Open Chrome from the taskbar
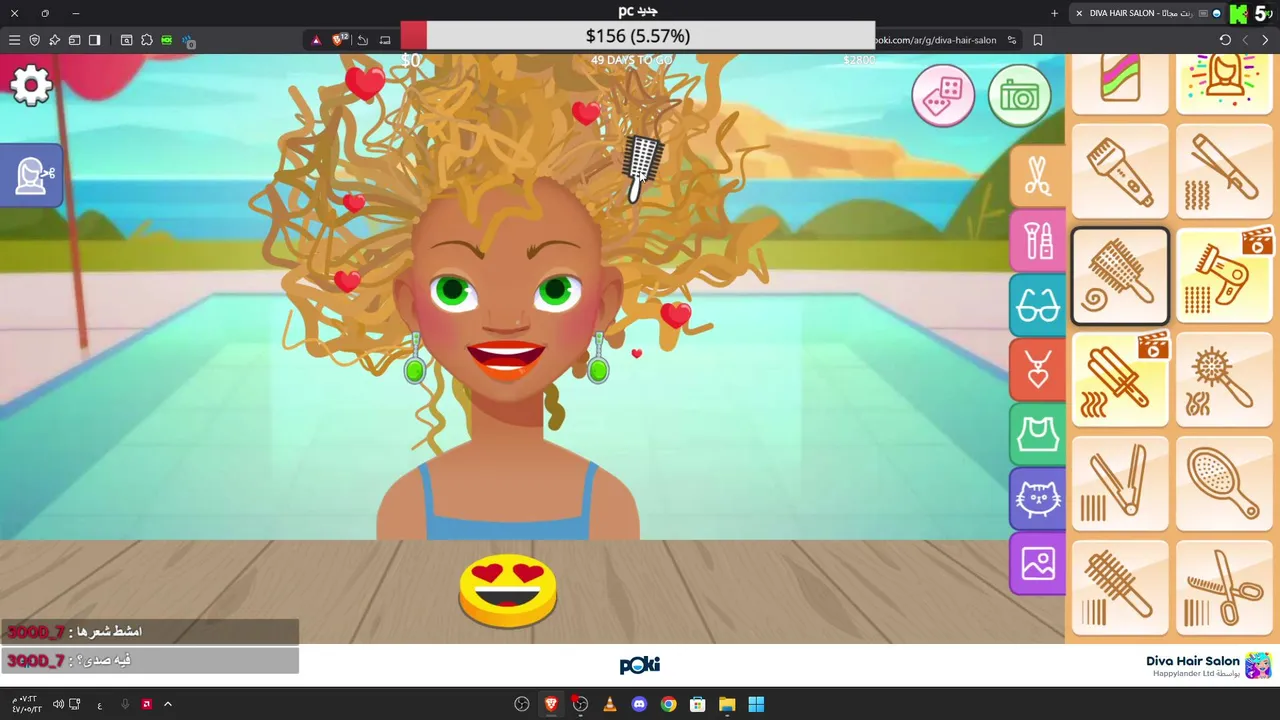 coord(668,704)
